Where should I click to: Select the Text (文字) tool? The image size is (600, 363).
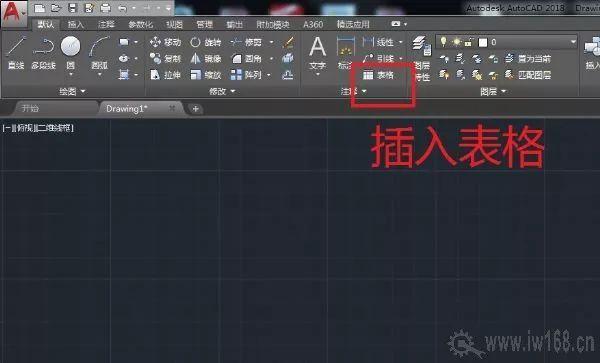(318, 53)
